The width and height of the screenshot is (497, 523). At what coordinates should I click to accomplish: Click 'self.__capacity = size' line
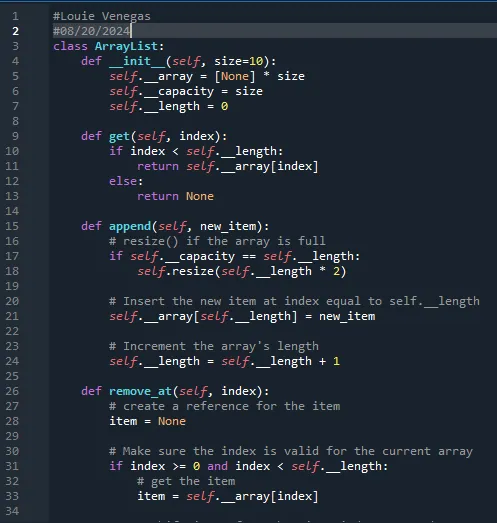186,91
